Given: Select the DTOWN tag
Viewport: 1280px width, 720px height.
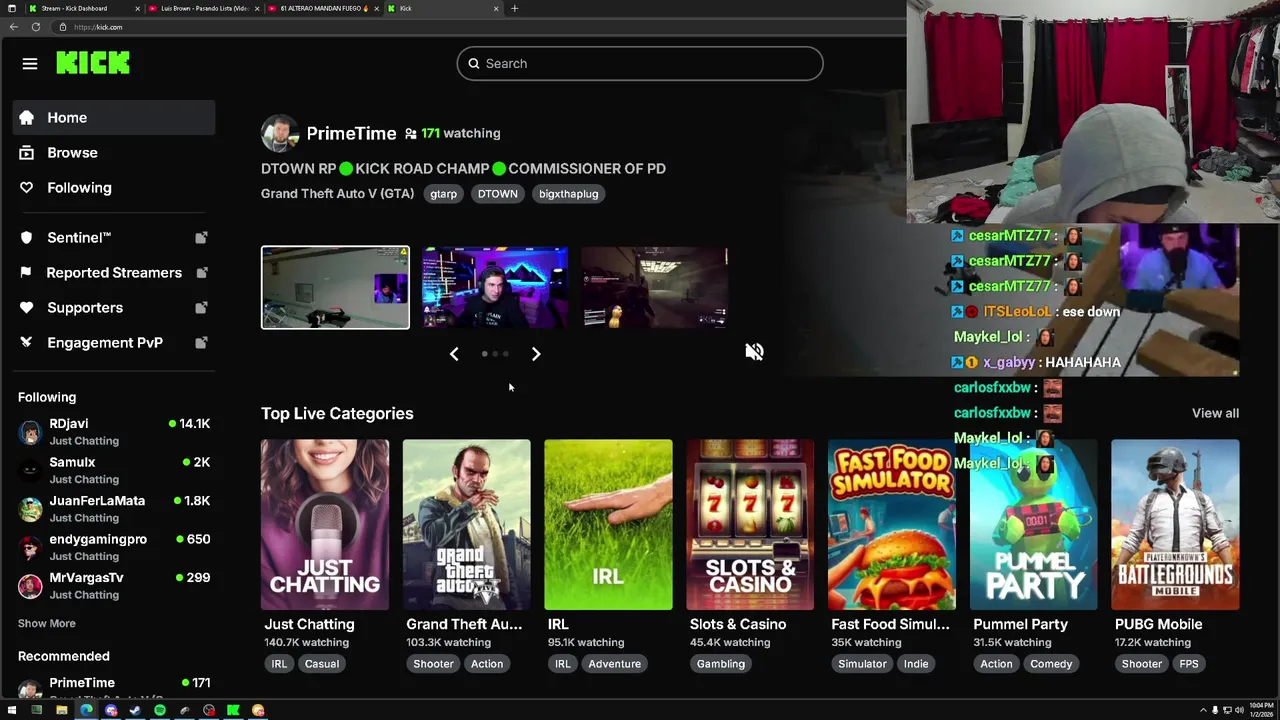Looking at the screenshot, I should pyautogui.click(x=497, y=194).
